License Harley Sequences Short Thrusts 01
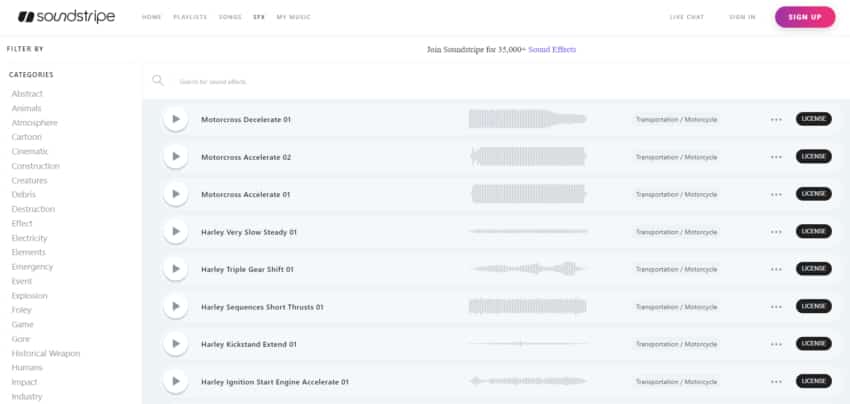The height and width of the screenshot is (404, 850). pyautogui.click(x=813, y=306)
